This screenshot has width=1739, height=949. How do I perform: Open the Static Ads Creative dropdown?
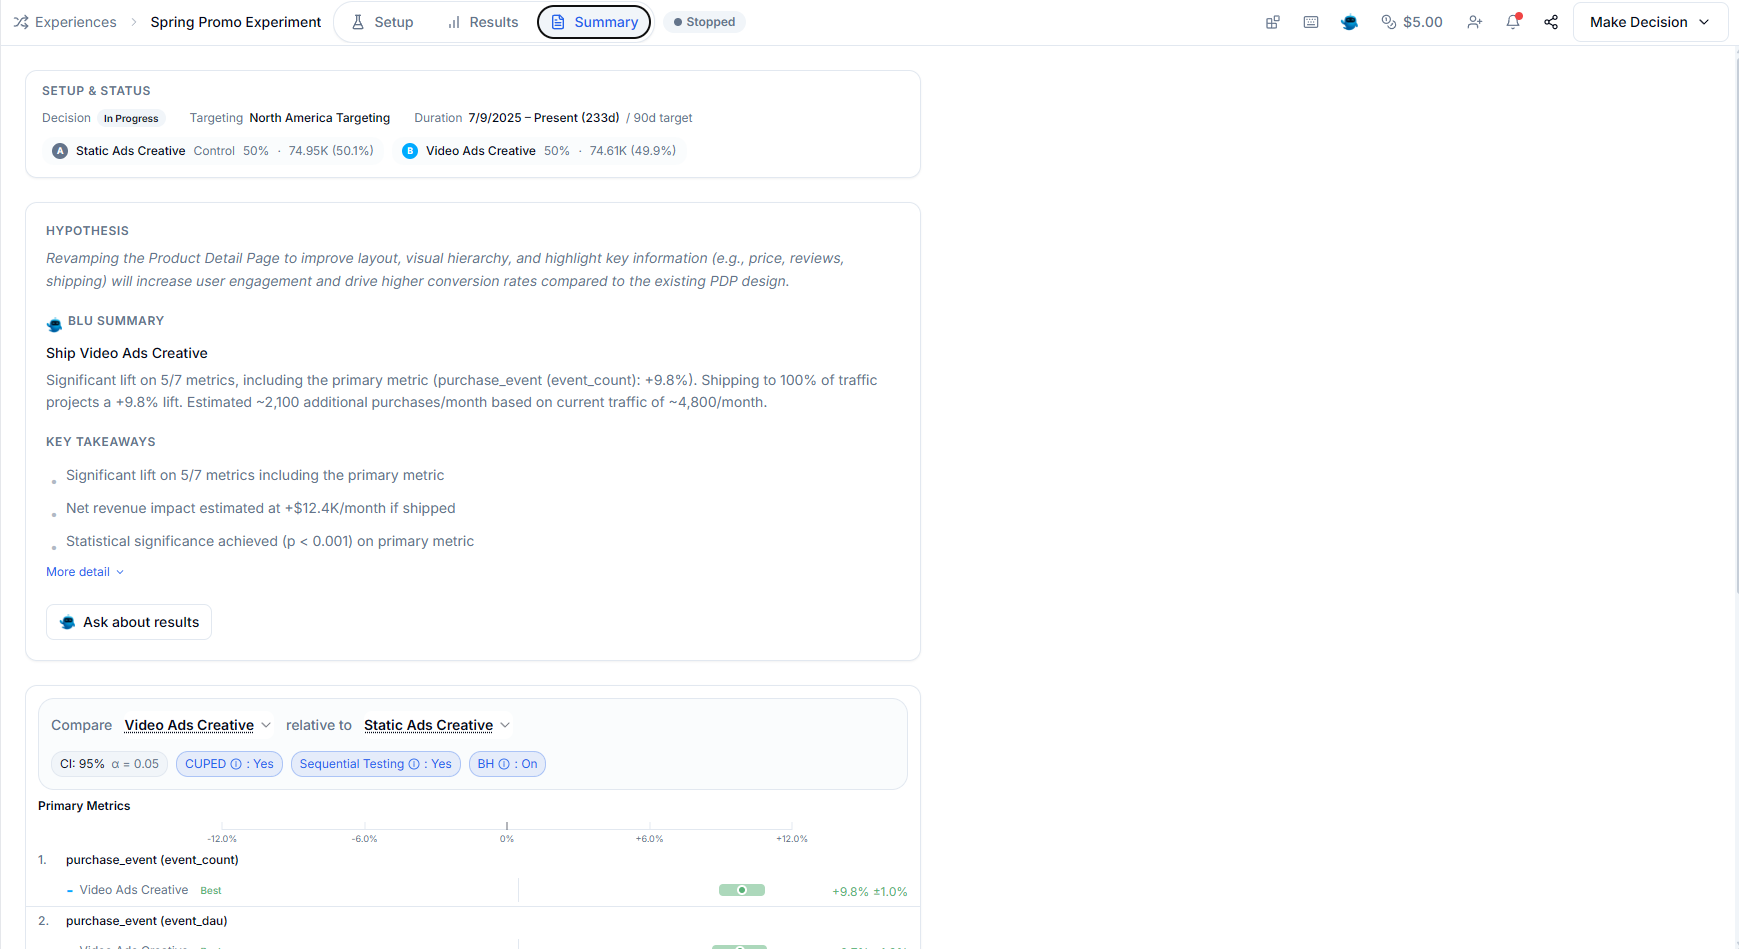point(436,725)
